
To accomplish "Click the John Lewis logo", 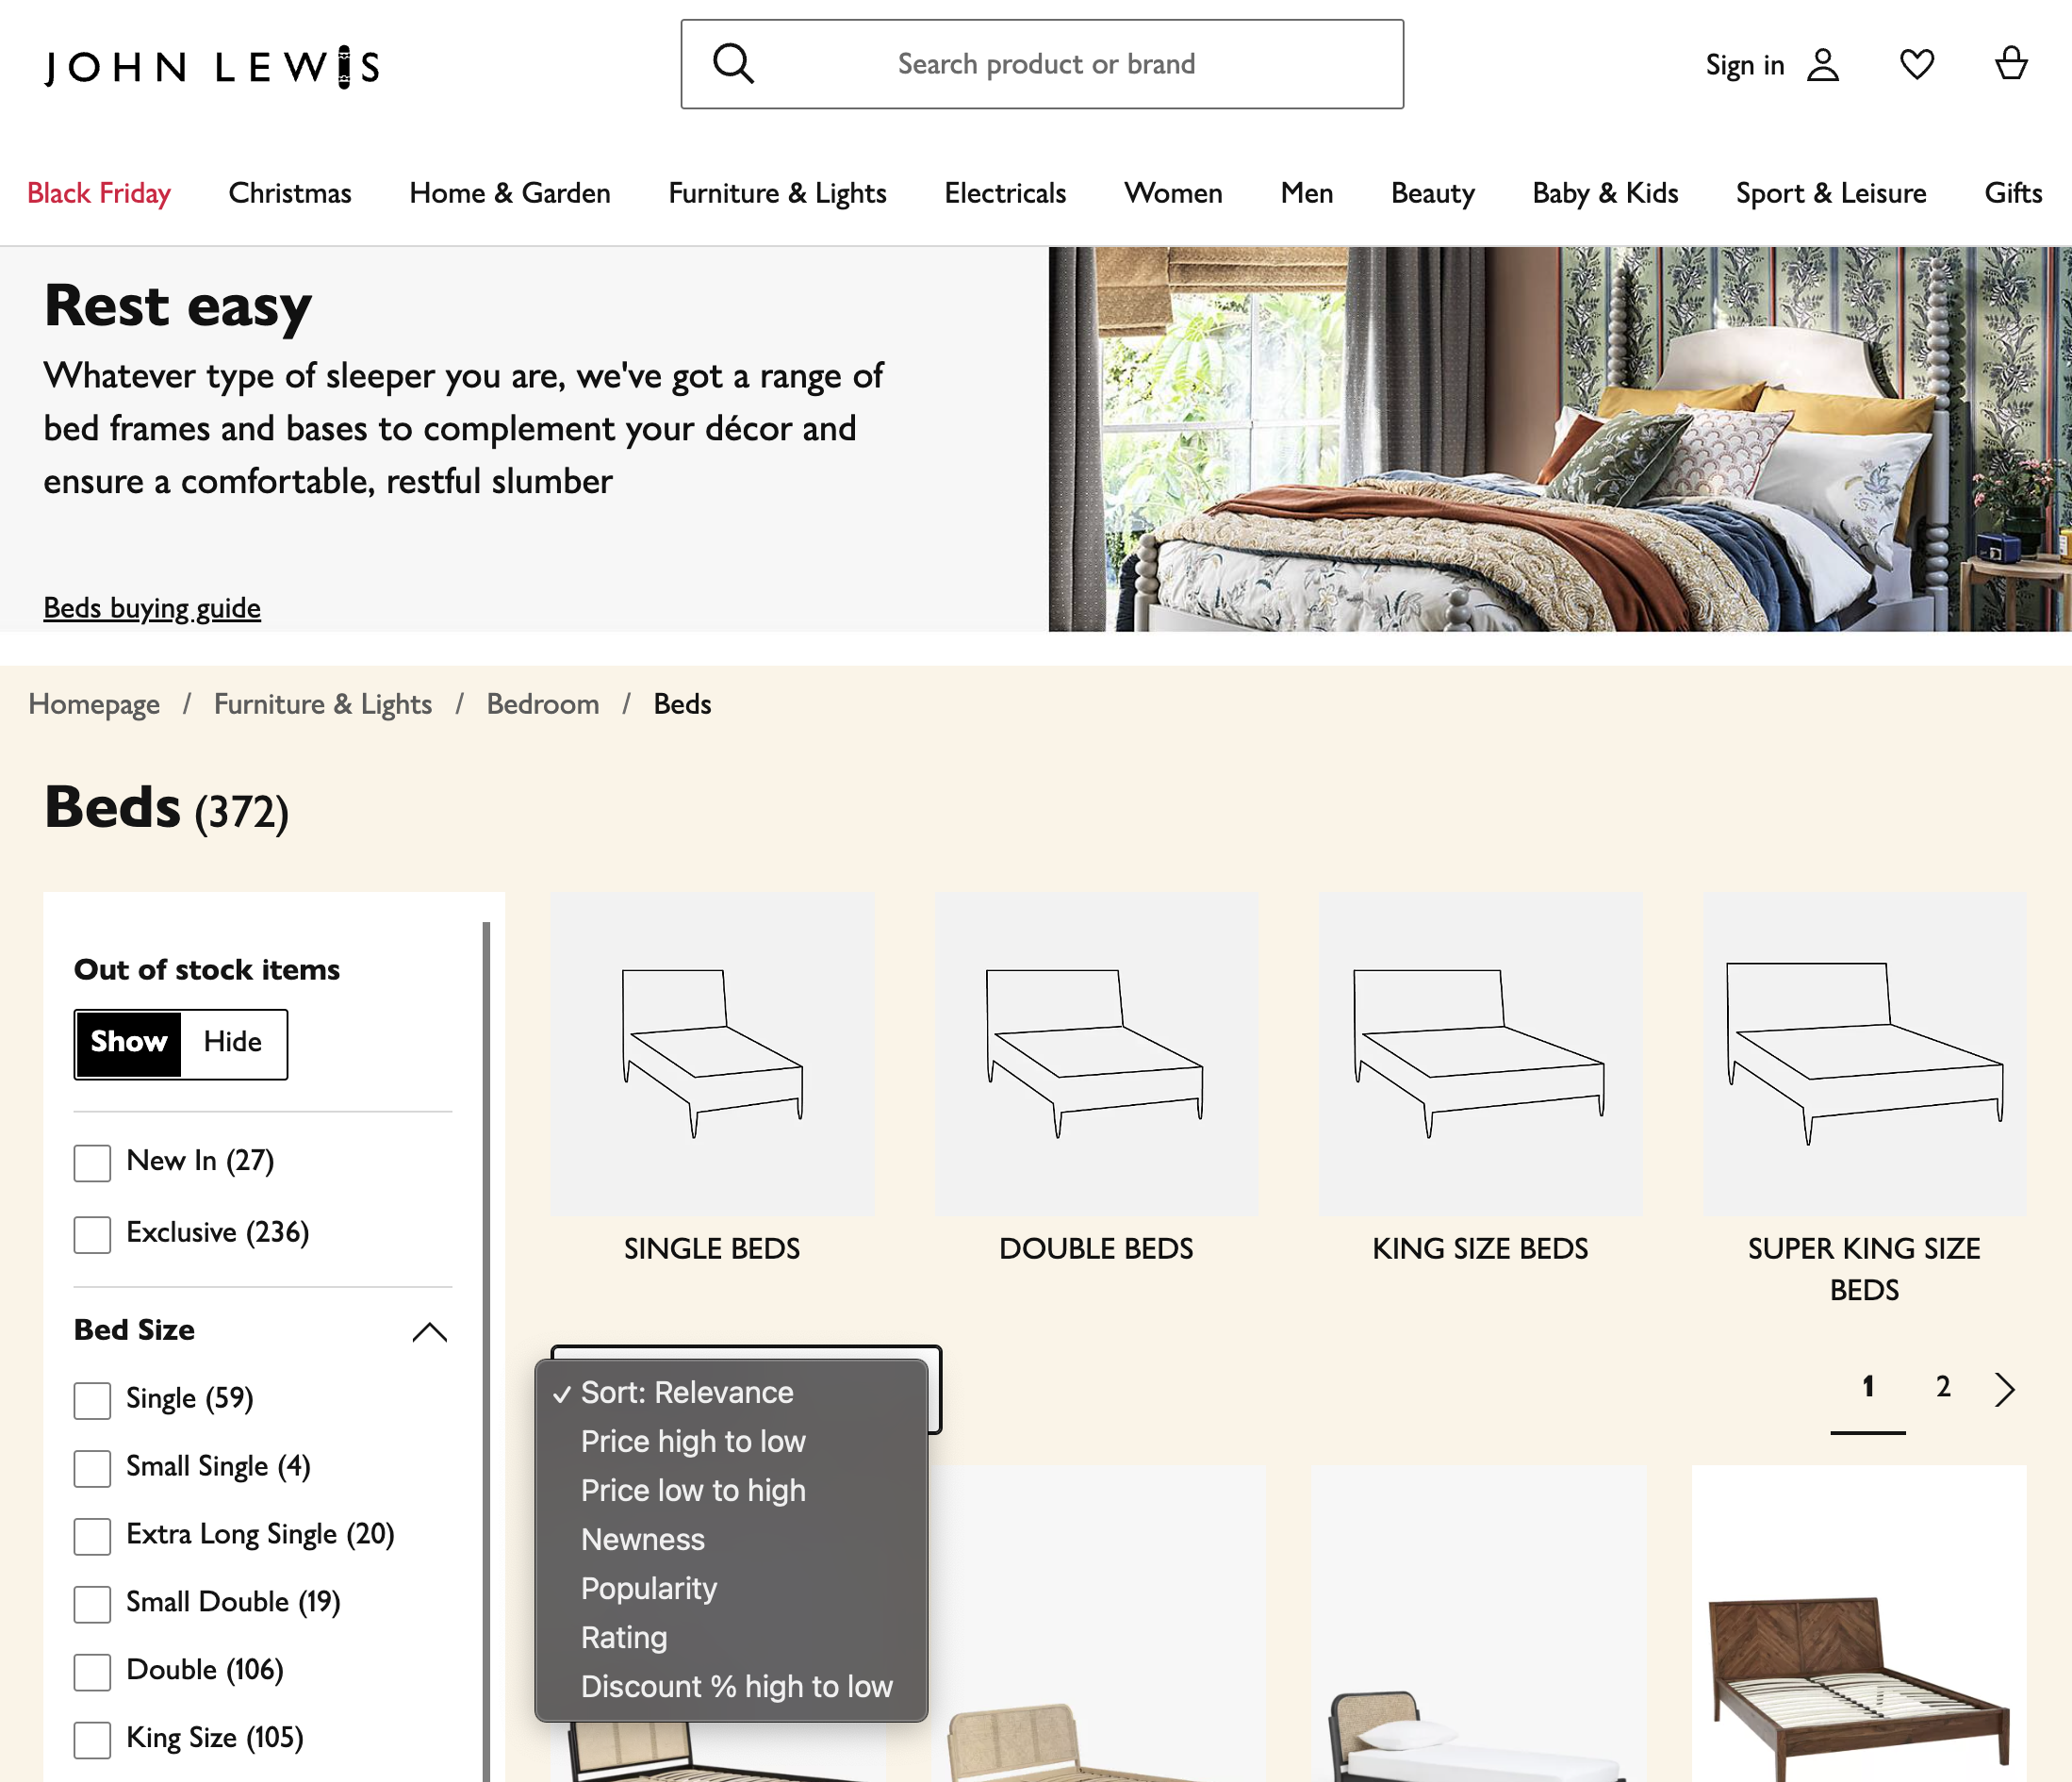I will pyautogui.click(x=212, y=66).
